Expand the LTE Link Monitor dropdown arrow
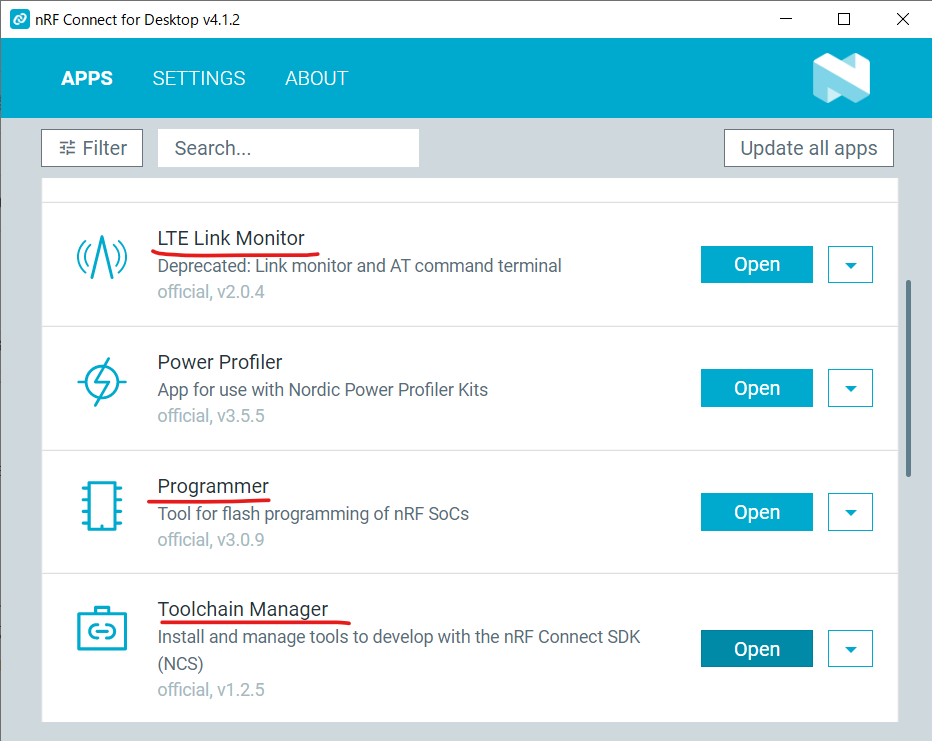This screenshot has width=932, height=741. pos(851,265)
